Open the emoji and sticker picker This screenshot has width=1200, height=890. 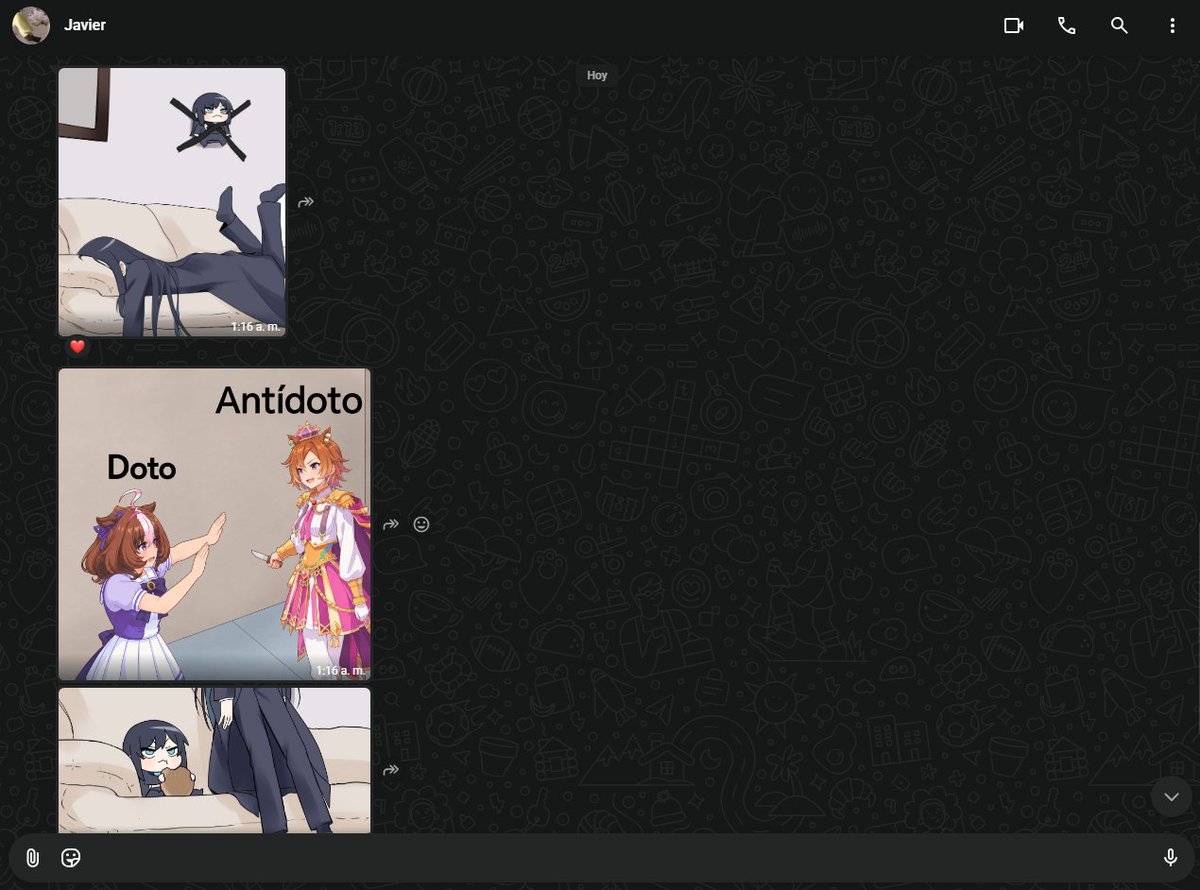[x=71, y=857]
